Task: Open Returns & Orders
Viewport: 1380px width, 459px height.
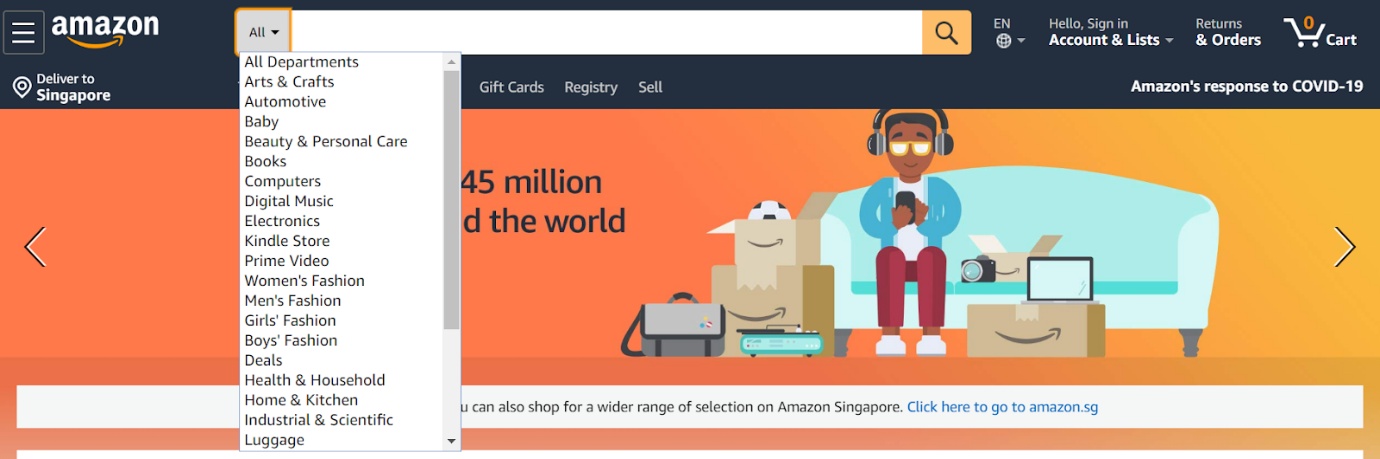Action: [x=1228, y=32]
